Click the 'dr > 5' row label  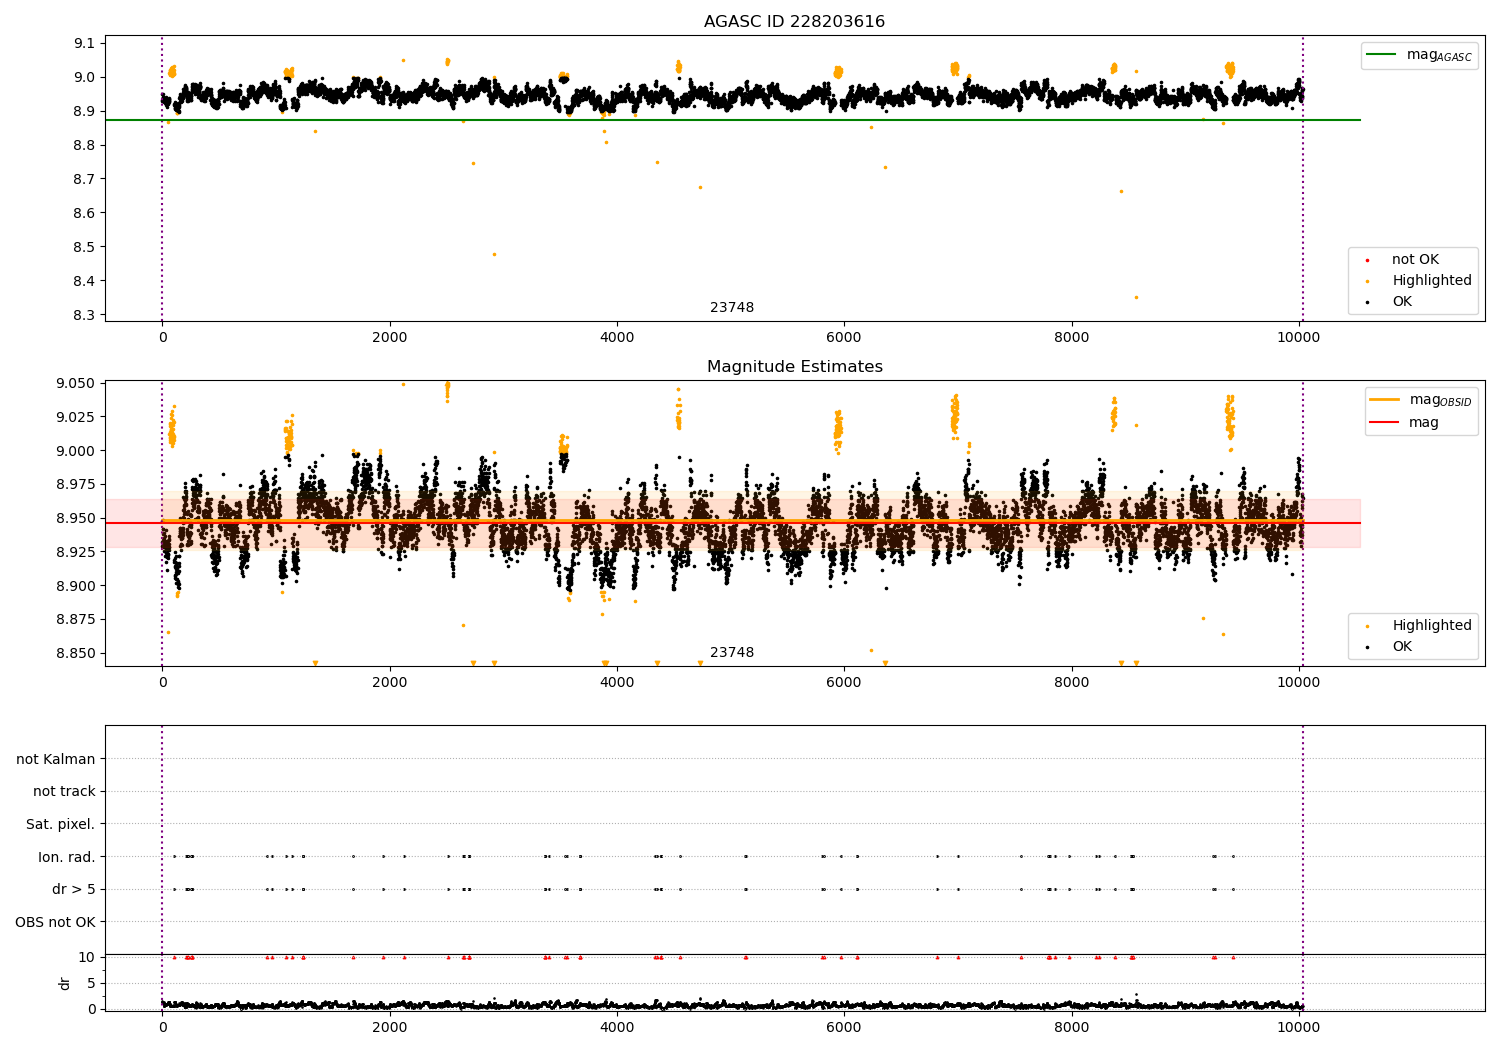pos(74,889)
